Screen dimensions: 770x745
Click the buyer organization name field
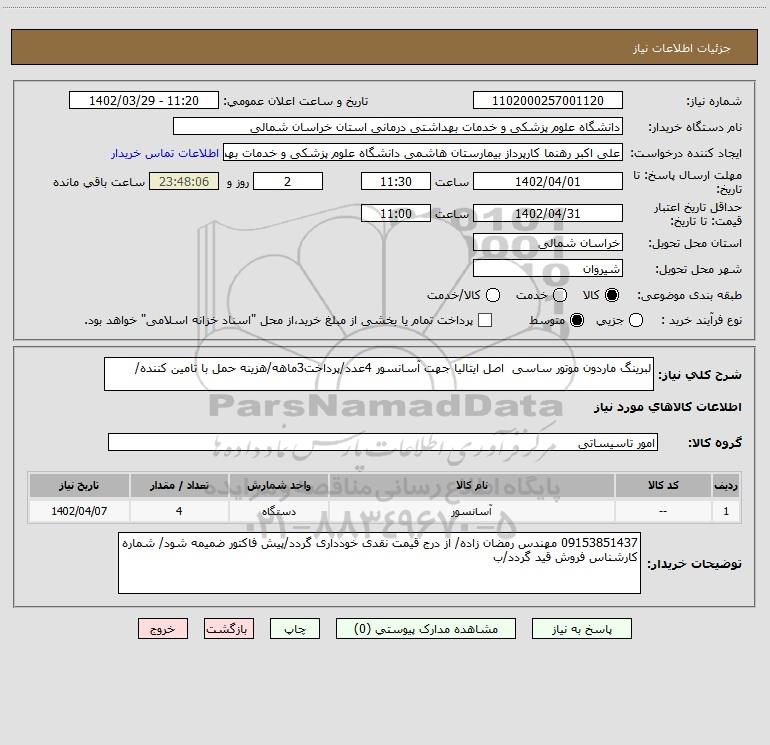point(398,126)
